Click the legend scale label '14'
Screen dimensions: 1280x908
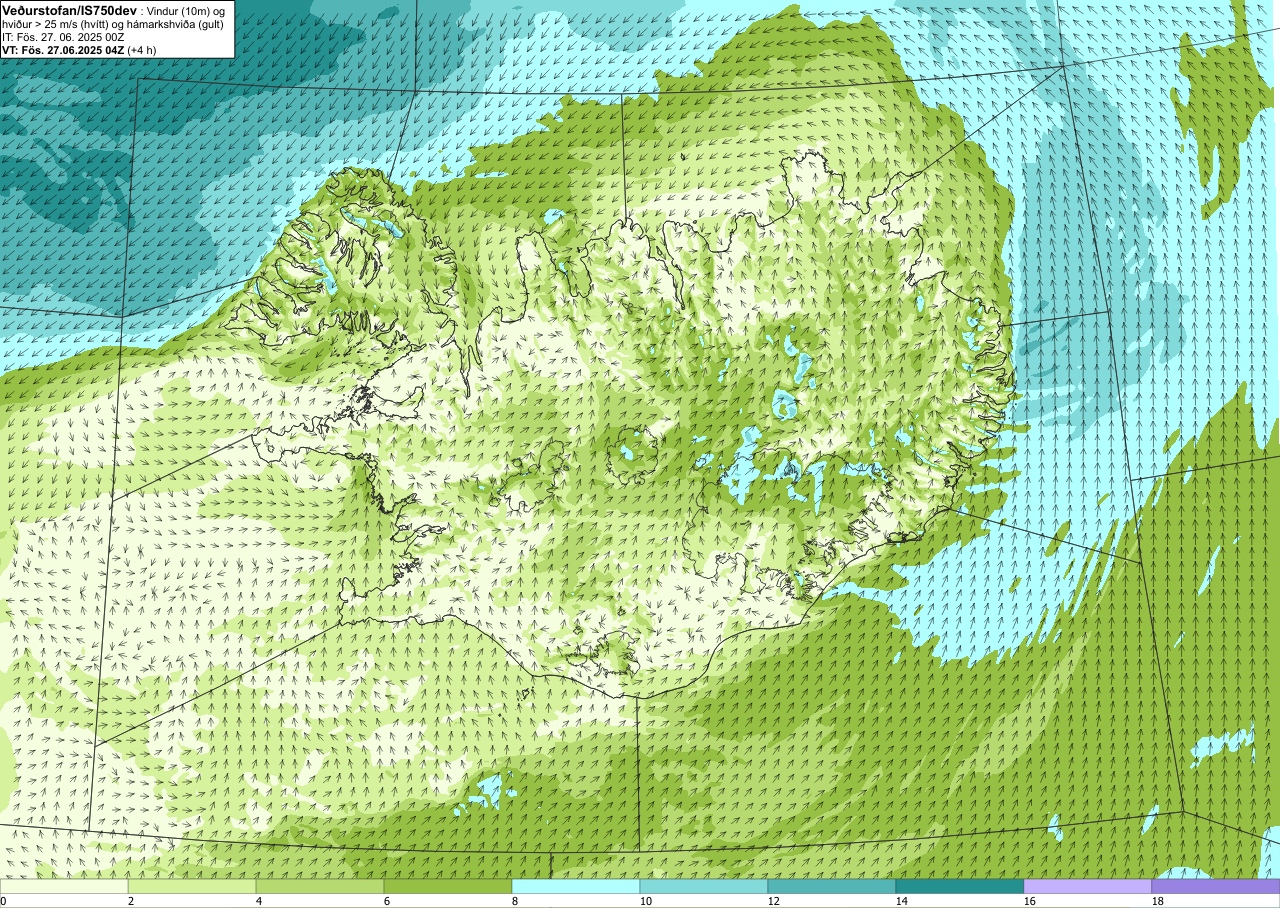coord(902,901)
